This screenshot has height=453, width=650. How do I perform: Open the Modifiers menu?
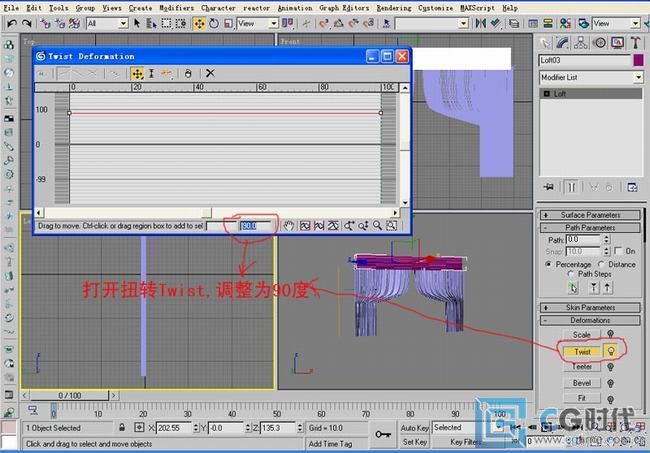pos(177,8)
